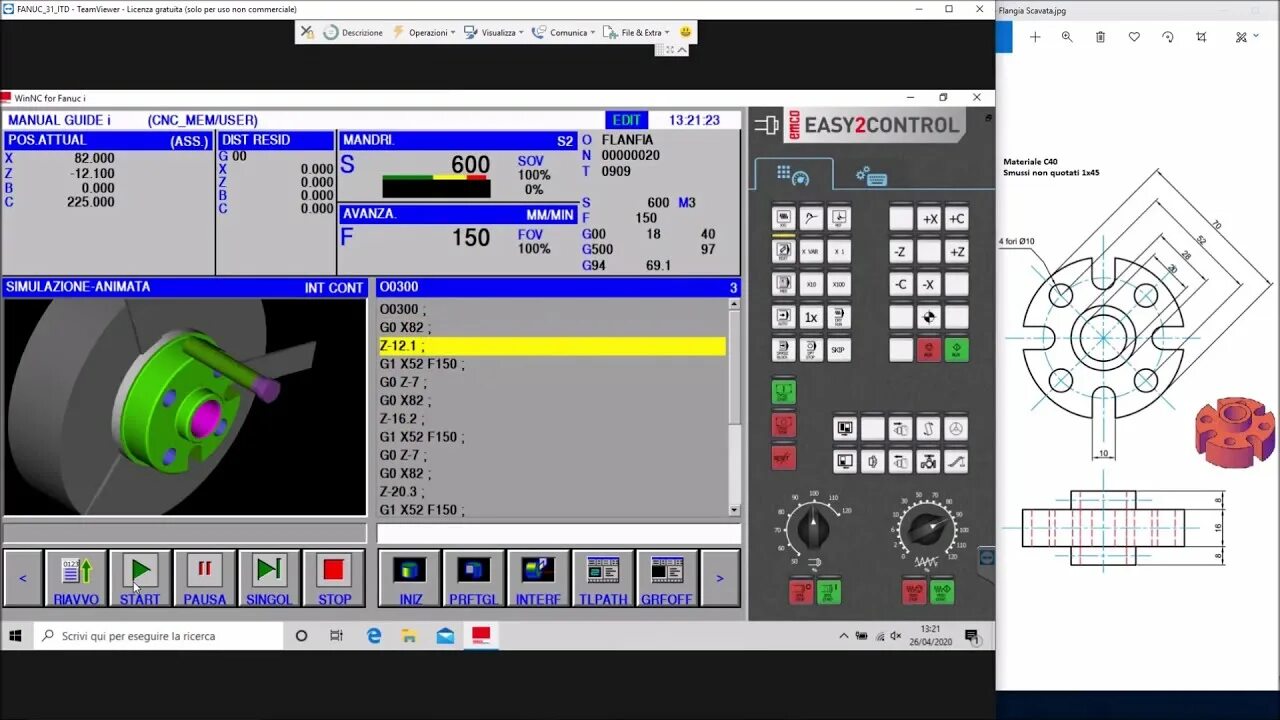Click green feed start key below feed knob
This screenshot has height=720, width=1280.
(x=942, y=592)
